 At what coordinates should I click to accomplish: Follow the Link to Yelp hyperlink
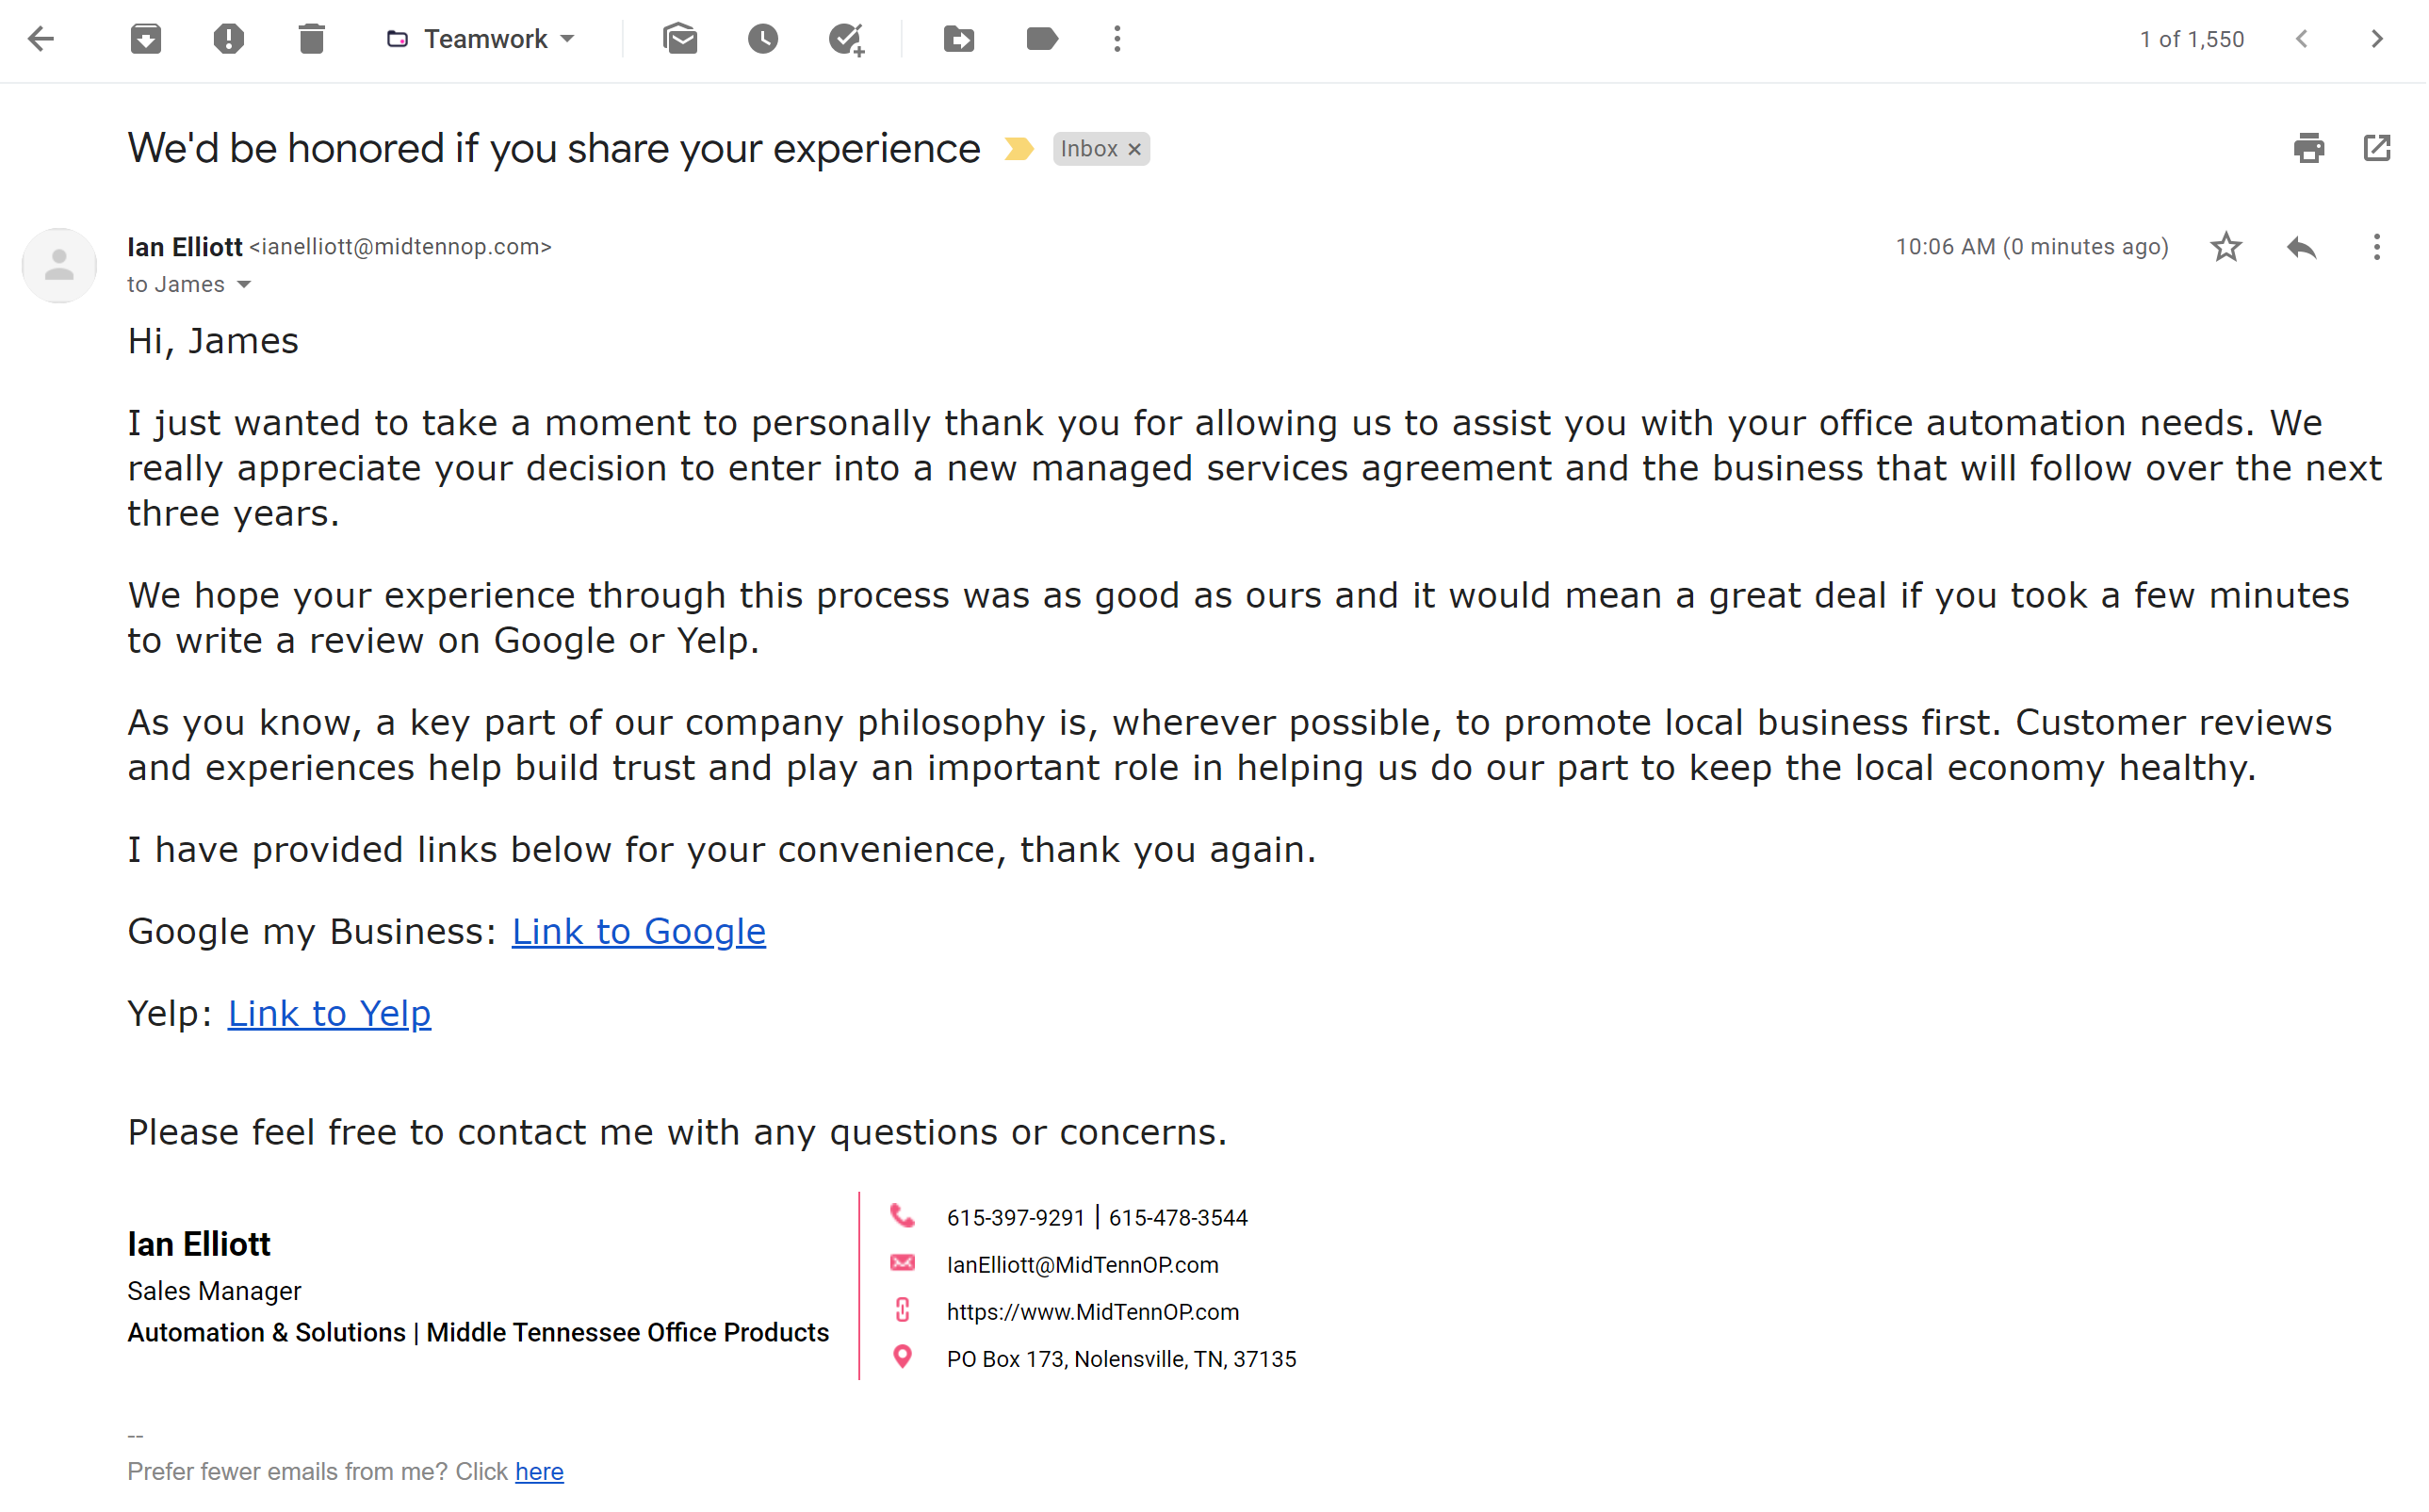tap(329, 1014)
